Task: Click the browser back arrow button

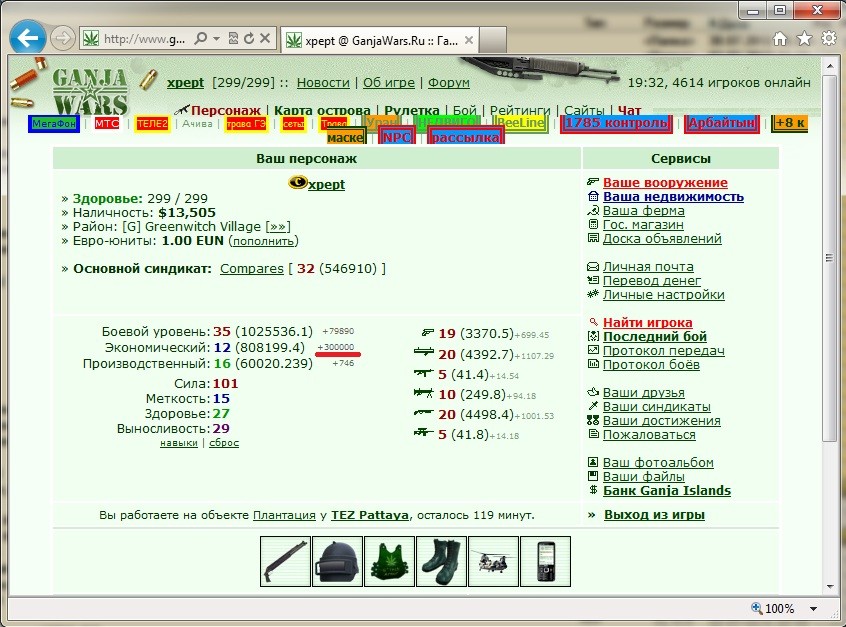Action: [x=28, y=38]
